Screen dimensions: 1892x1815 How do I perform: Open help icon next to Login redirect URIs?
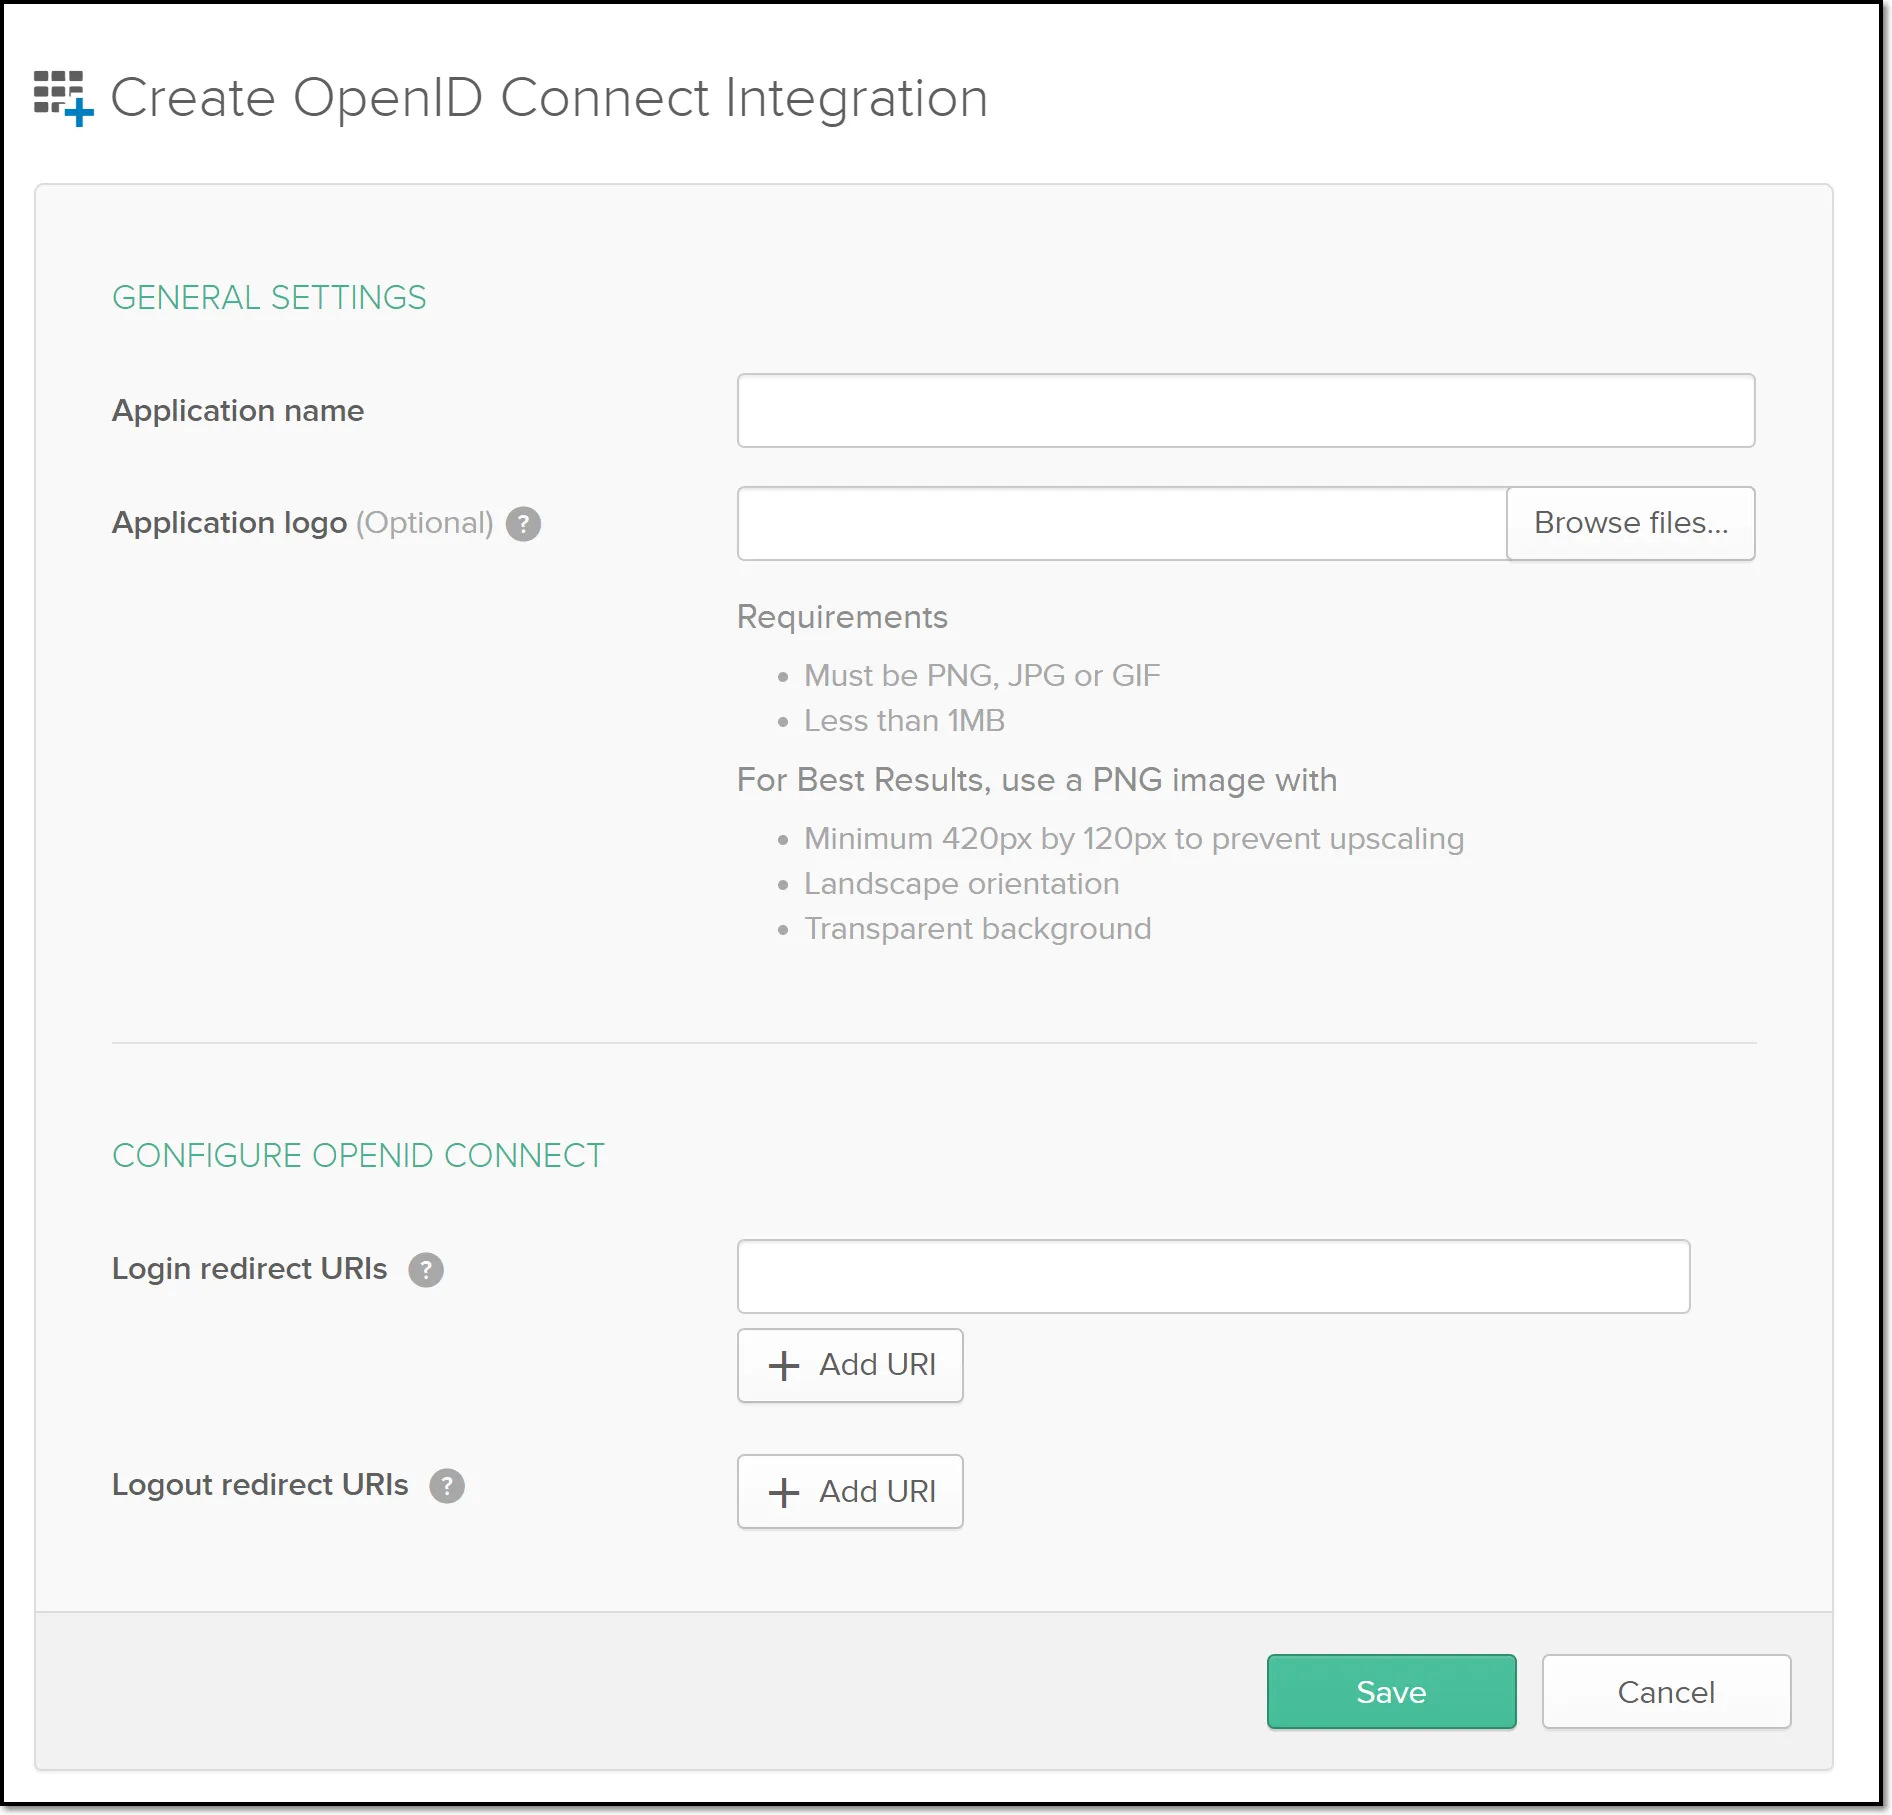click(426, 1270)
